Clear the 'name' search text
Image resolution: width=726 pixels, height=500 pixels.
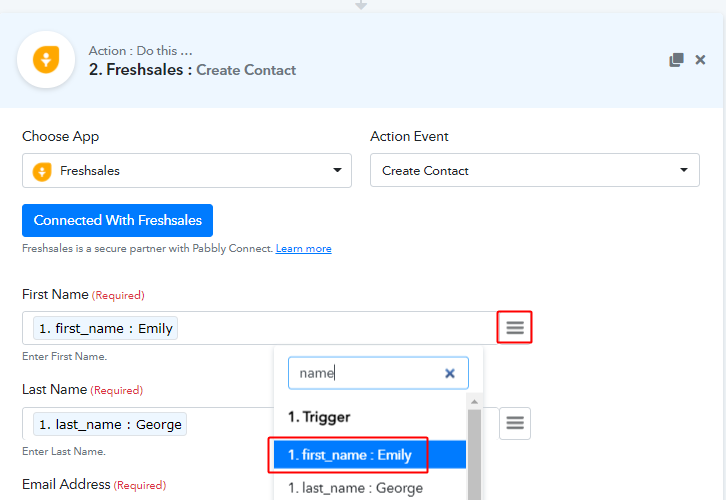coord(450,373)
